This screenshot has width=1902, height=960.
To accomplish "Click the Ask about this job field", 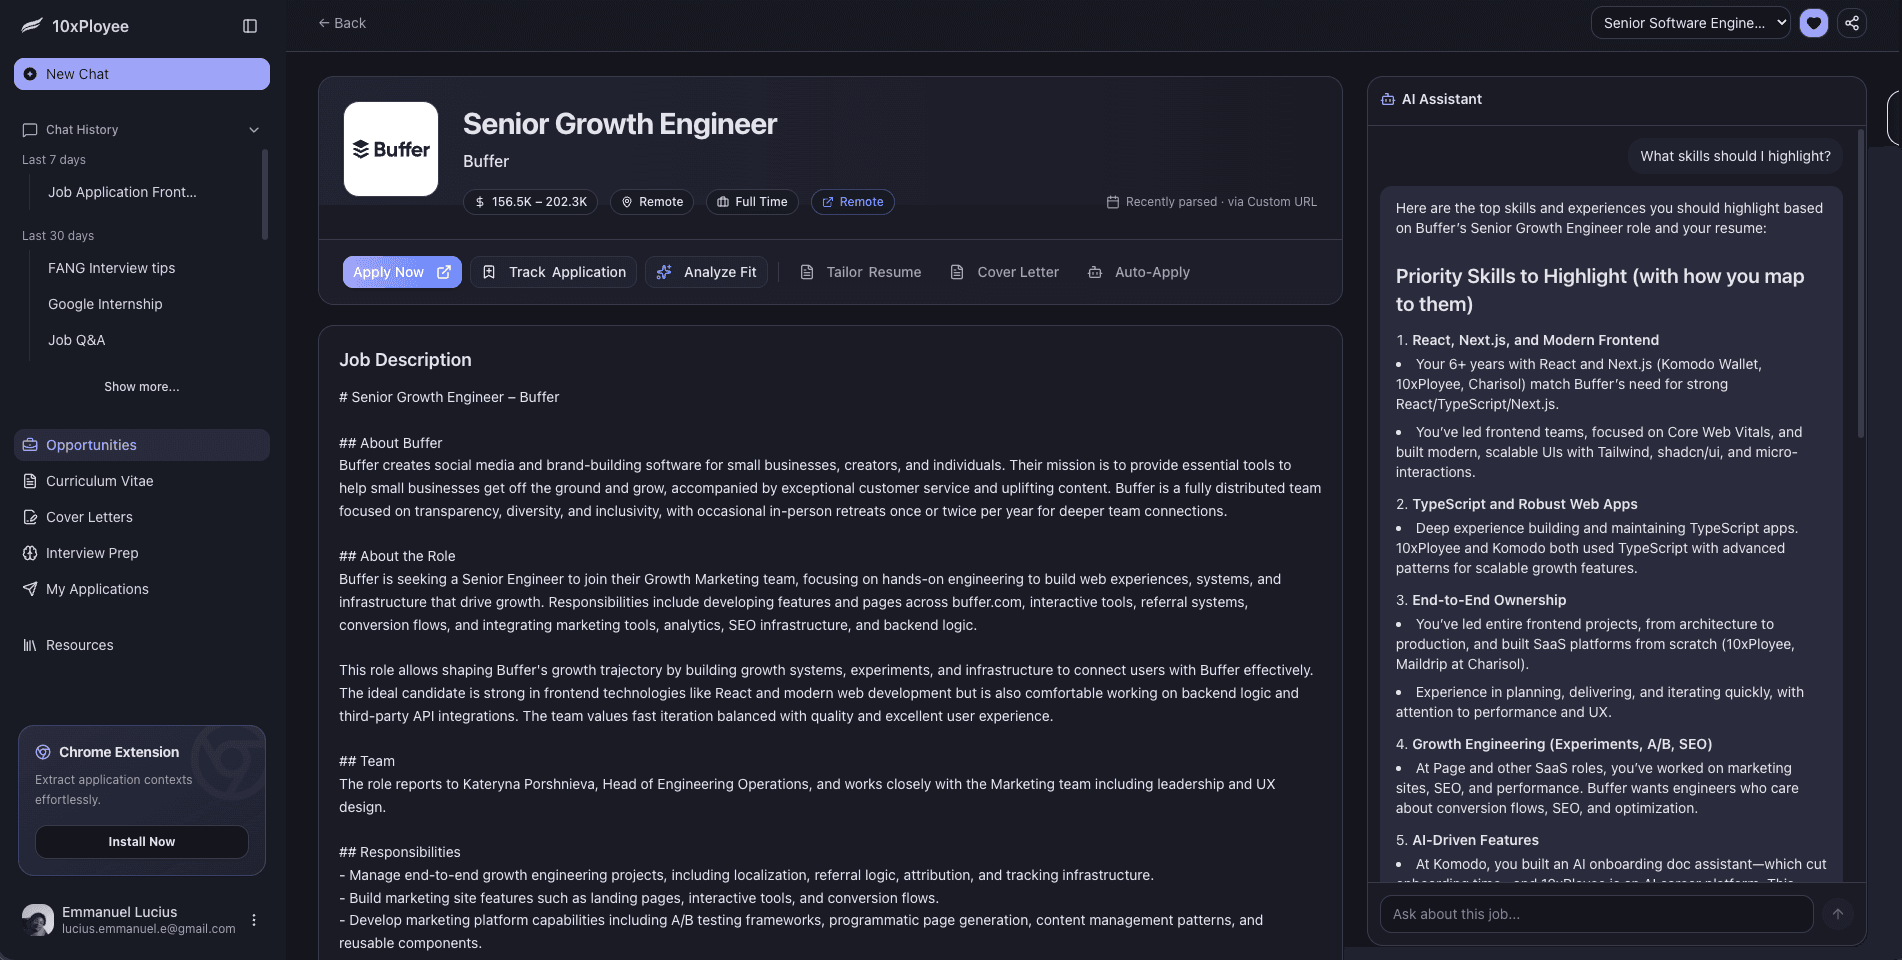I will tap(1596, 914).
